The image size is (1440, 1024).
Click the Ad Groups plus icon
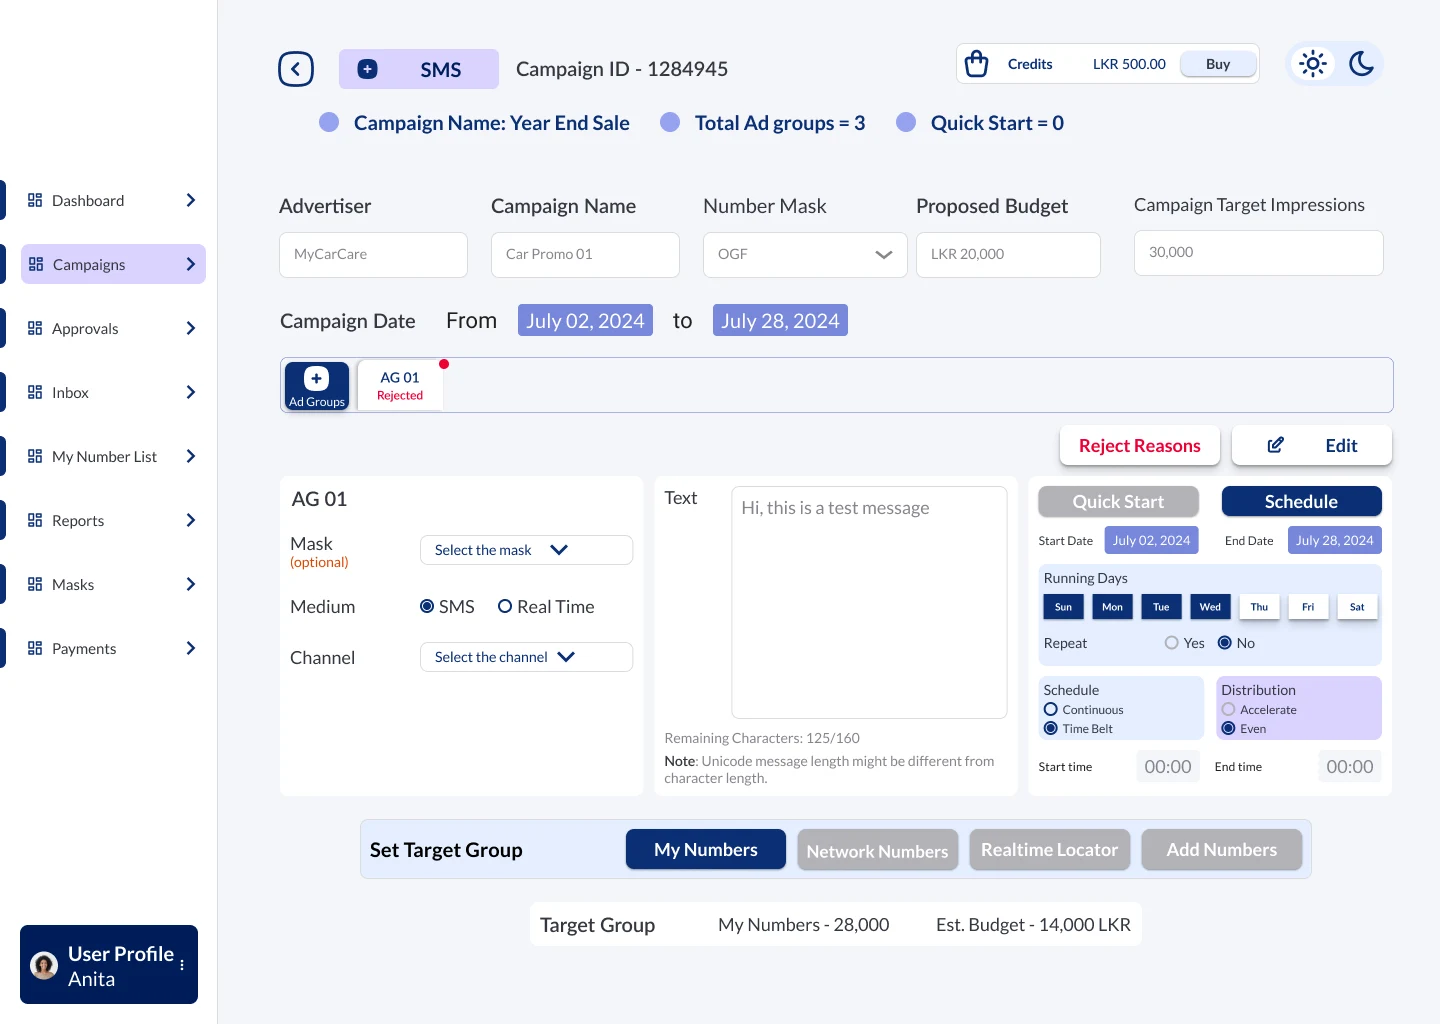[317, 379]
